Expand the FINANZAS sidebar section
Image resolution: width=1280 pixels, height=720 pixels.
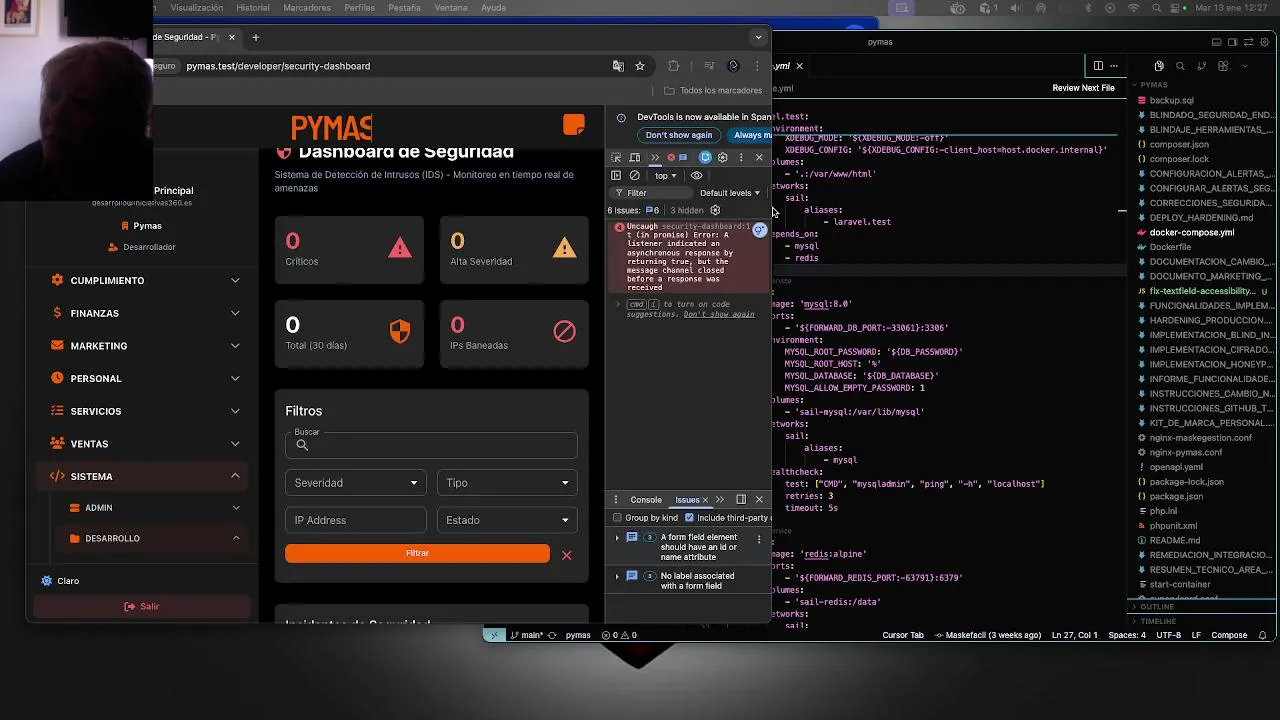pyautogui.click(x=140, y=313)
